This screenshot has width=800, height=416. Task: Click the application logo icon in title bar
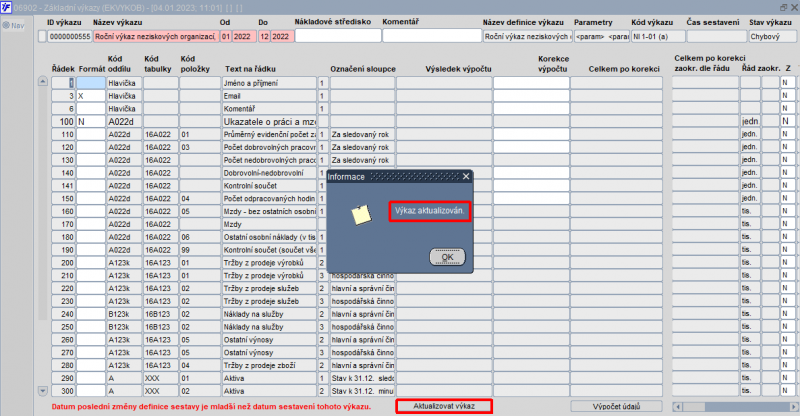pyautogui.click(x=6, y=7)
